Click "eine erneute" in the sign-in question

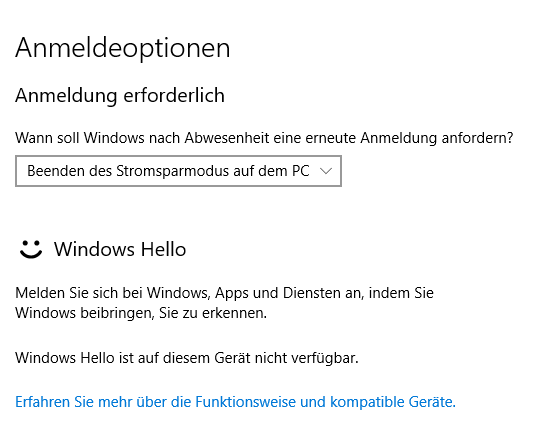click(314, 138)
